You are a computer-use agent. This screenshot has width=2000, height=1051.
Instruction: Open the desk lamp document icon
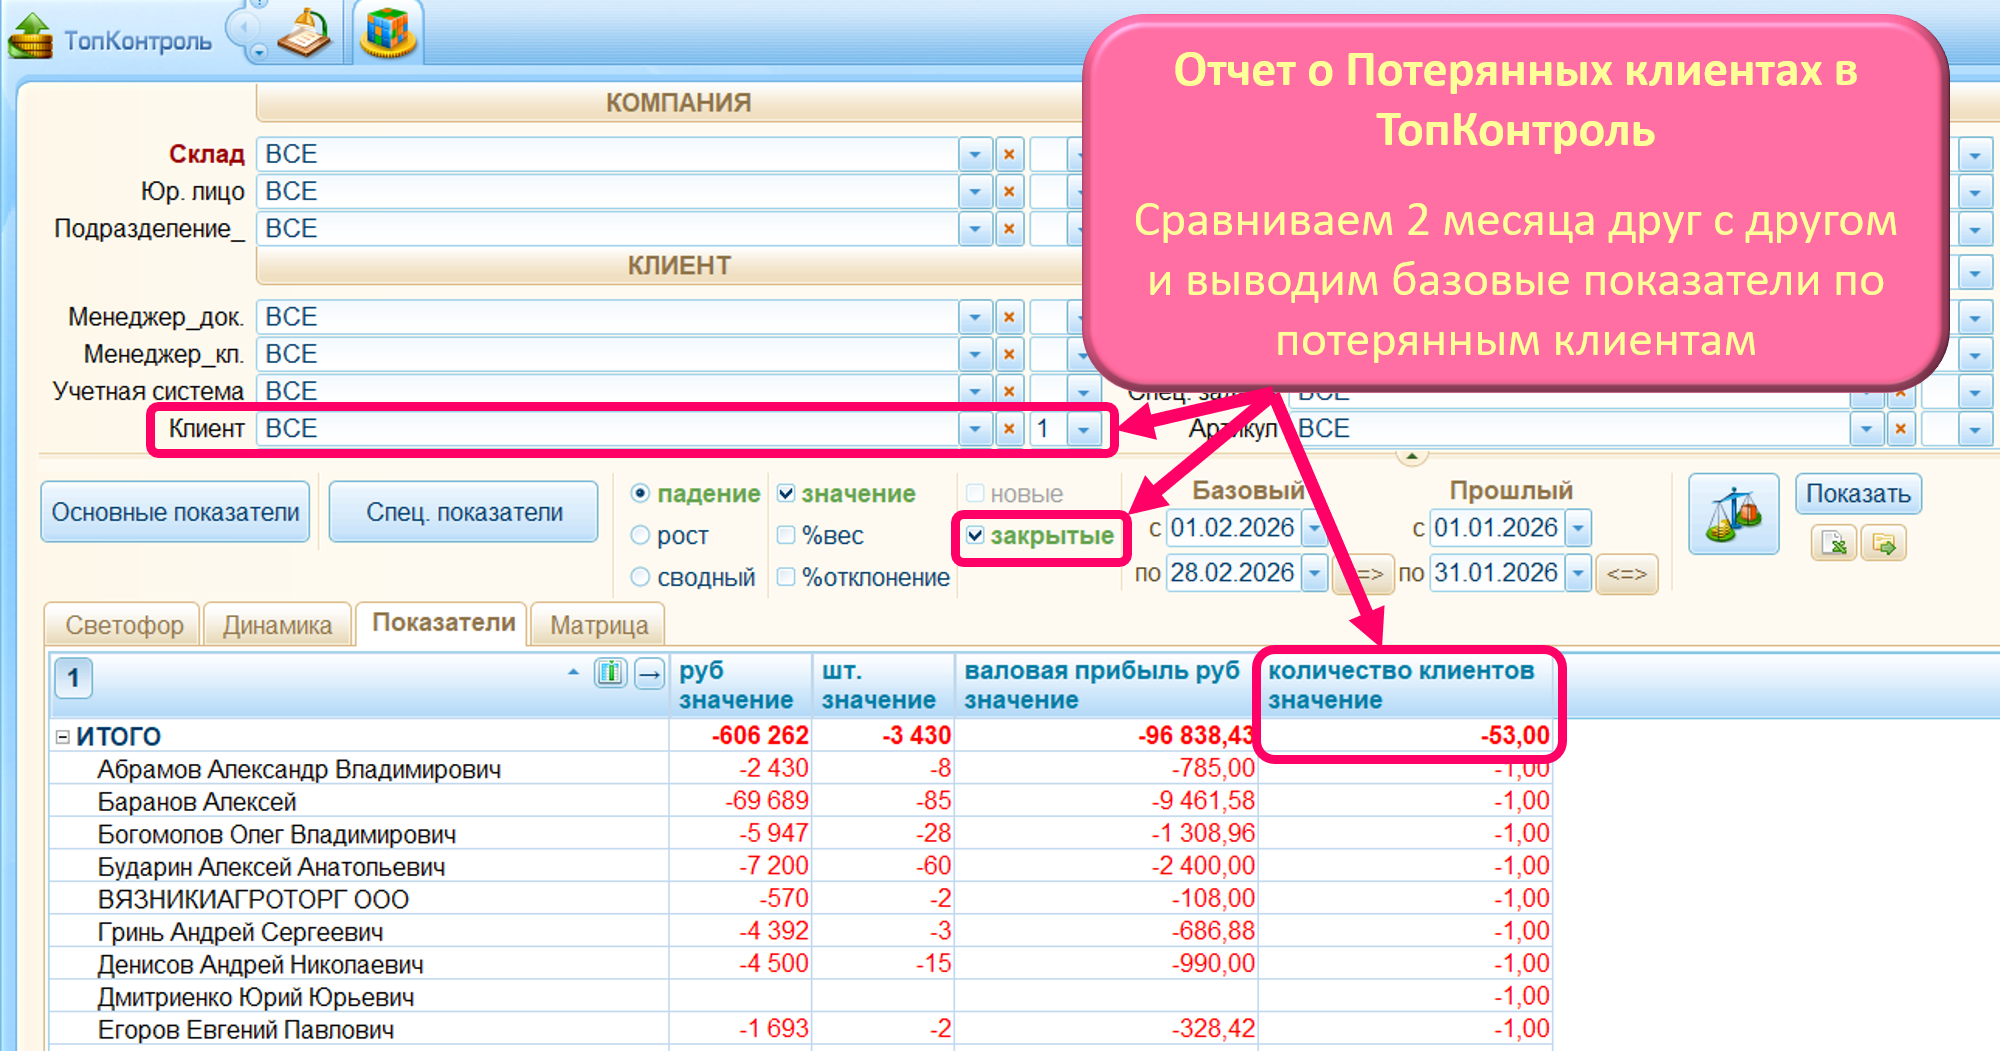point(305,34)
